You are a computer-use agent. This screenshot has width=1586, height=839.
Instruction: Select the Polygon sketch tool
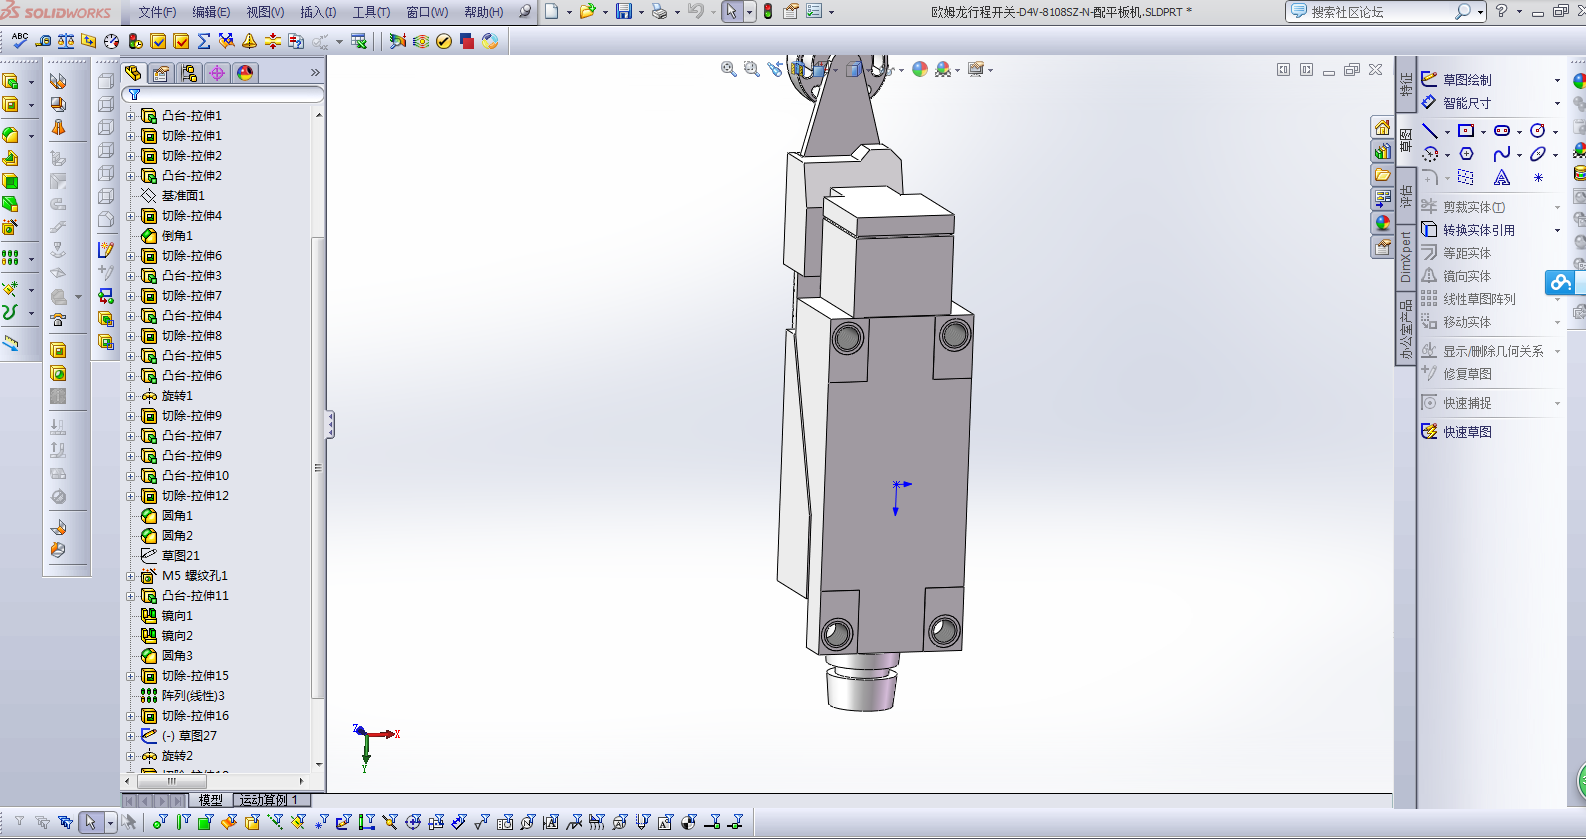tap(1466, 154)
